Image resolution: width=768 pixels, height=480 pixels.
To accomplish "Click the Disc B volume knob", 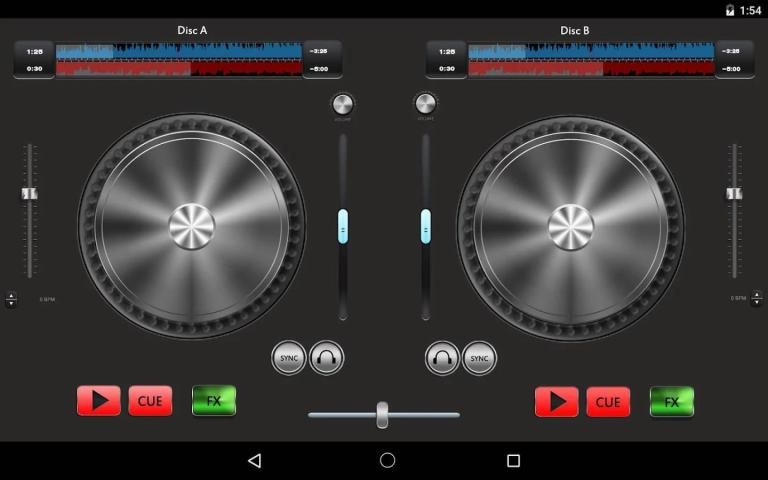I will 426,104.
